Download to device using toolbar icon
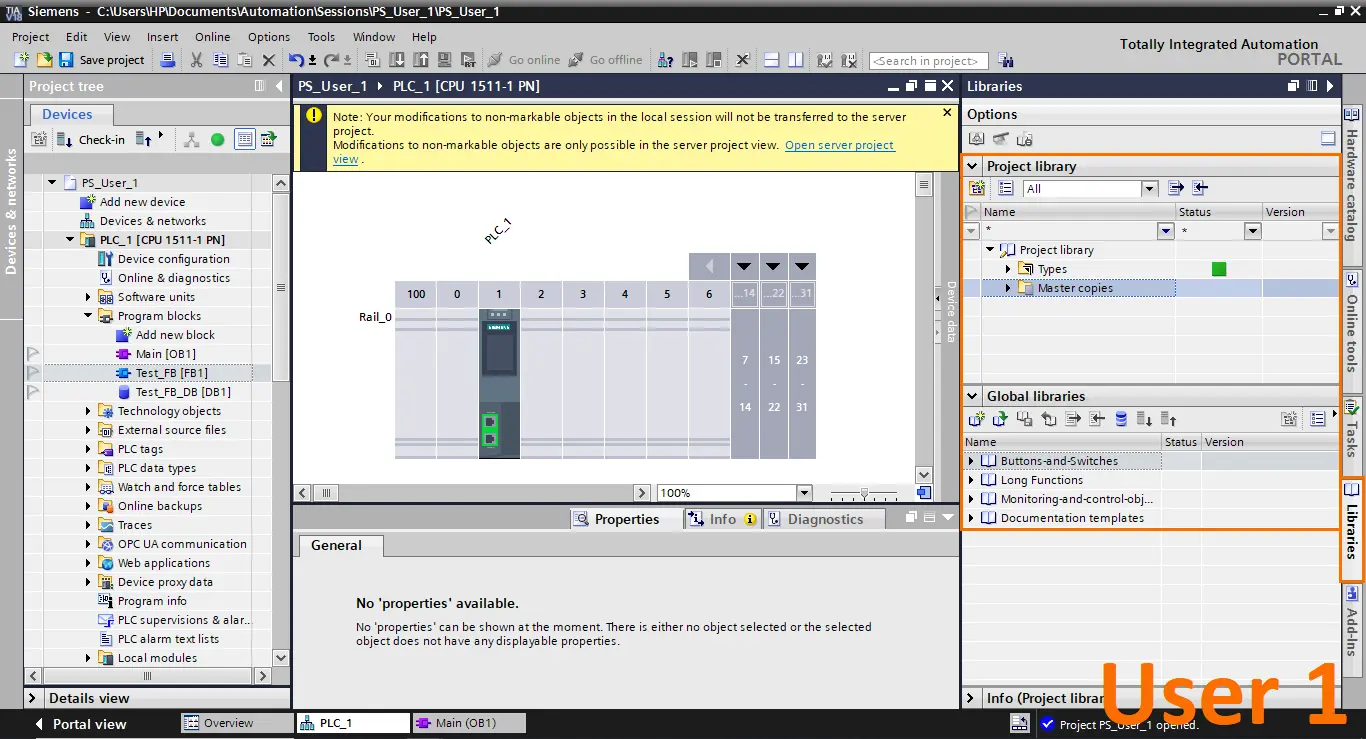This screenshot has height=739, width=1366. coord(398,60)
